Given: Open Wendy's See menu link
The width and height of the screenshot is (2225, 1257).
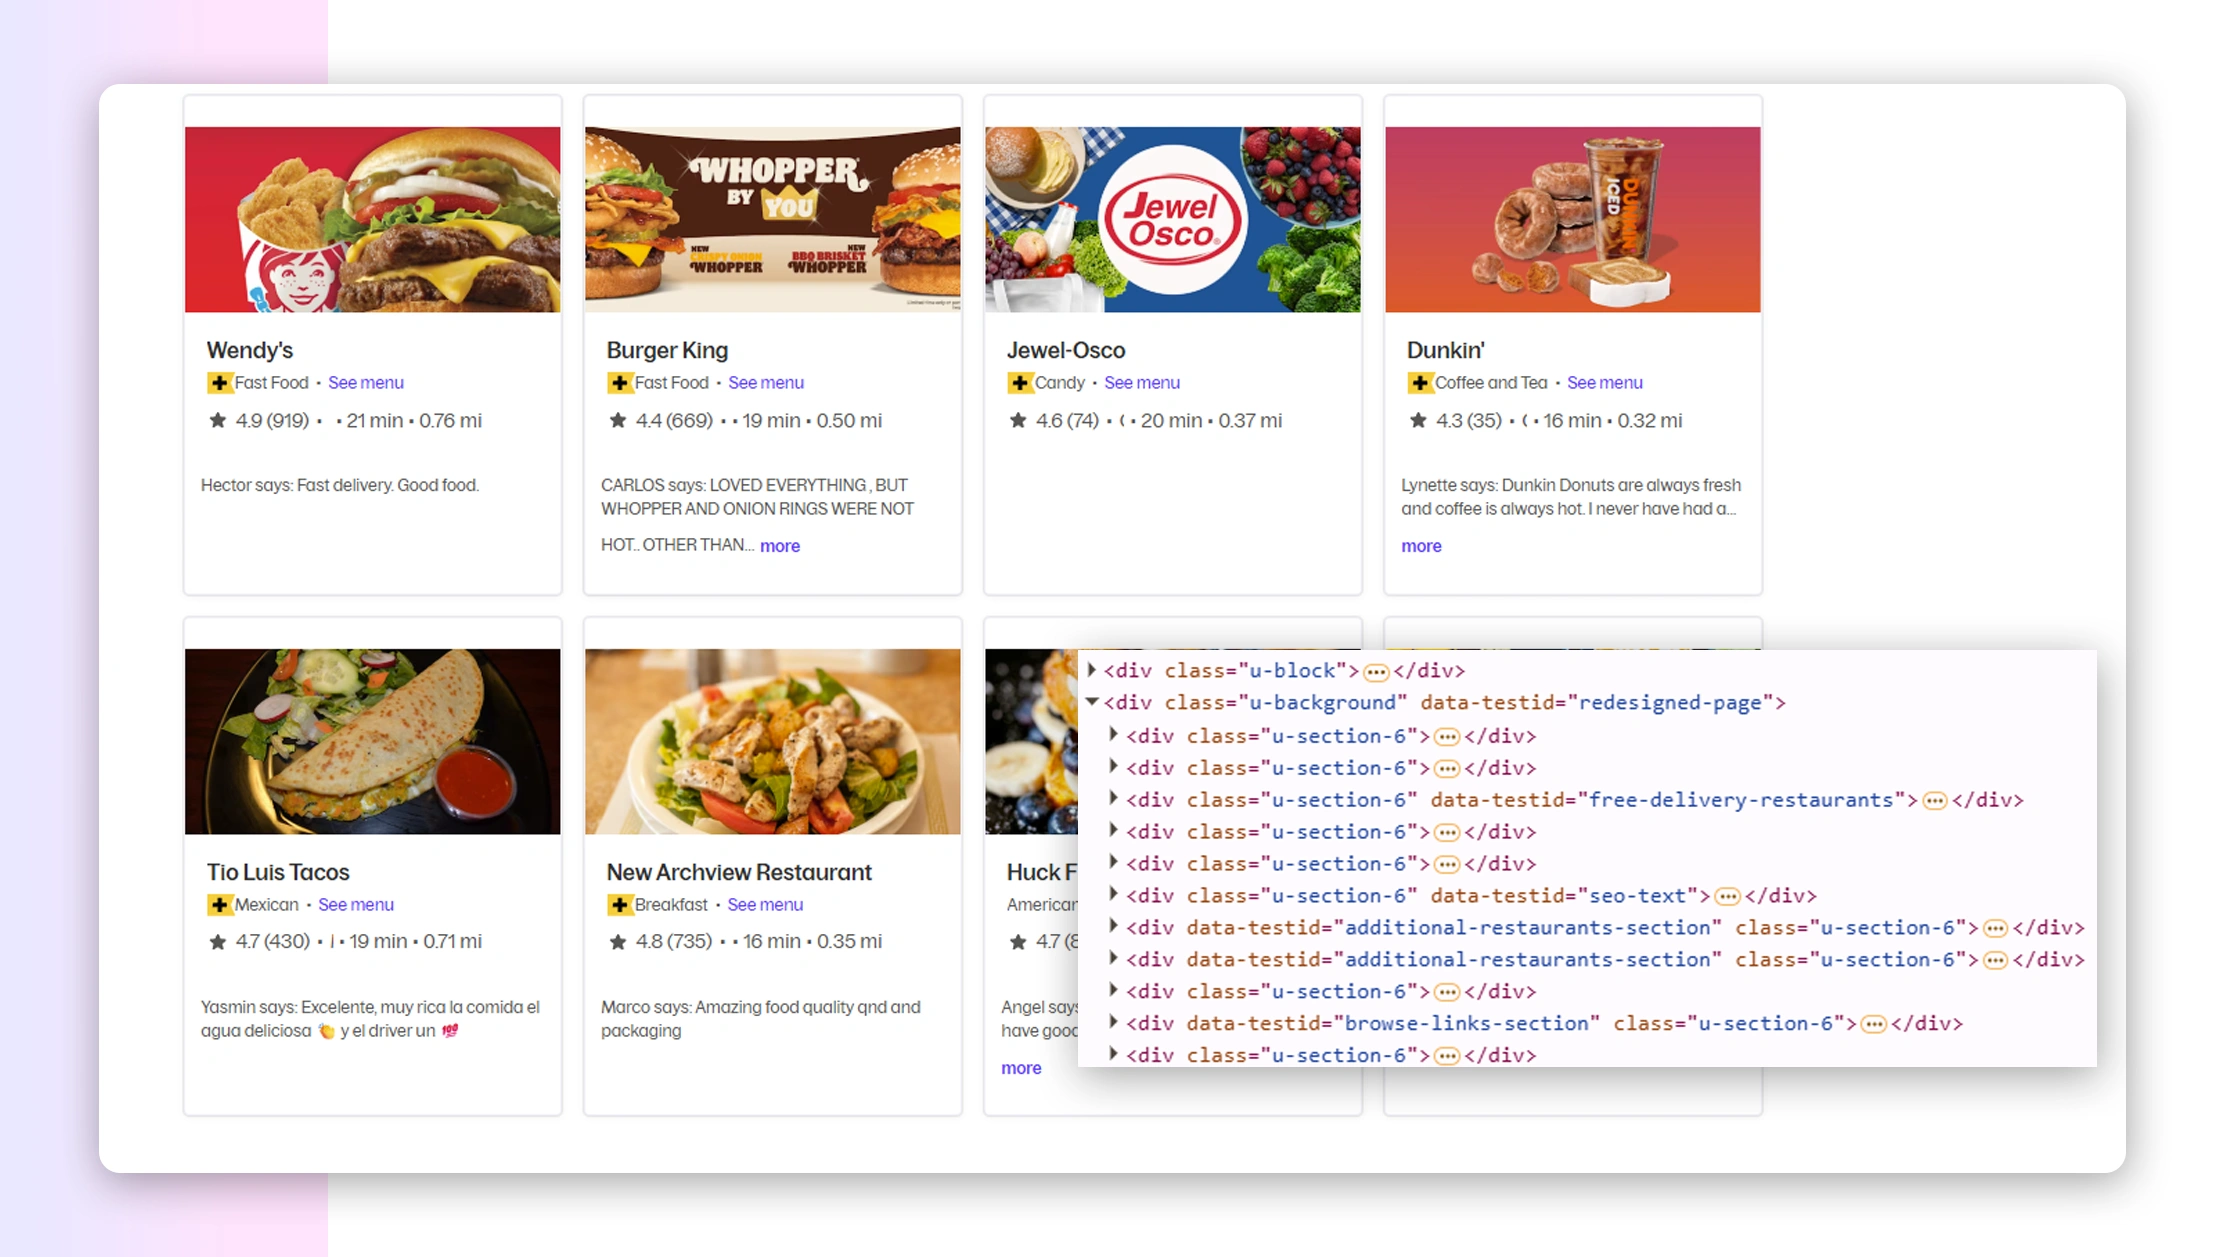Looking at the screenshot, I should click(x=365, y=383).
